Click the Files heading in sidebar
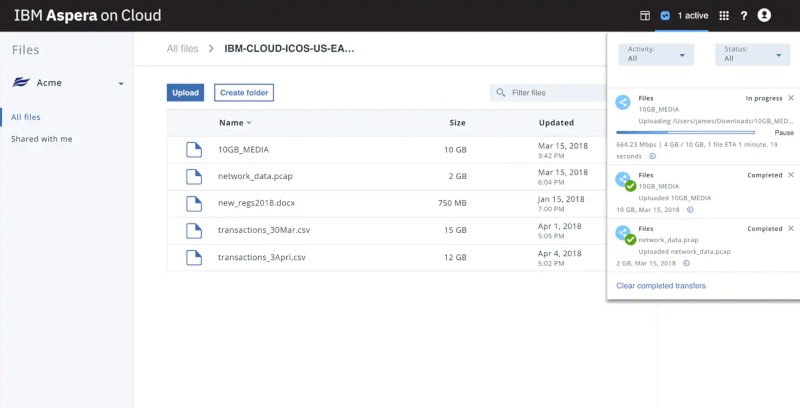The width and height of the screenshot is (800, 408). (26, 50)
